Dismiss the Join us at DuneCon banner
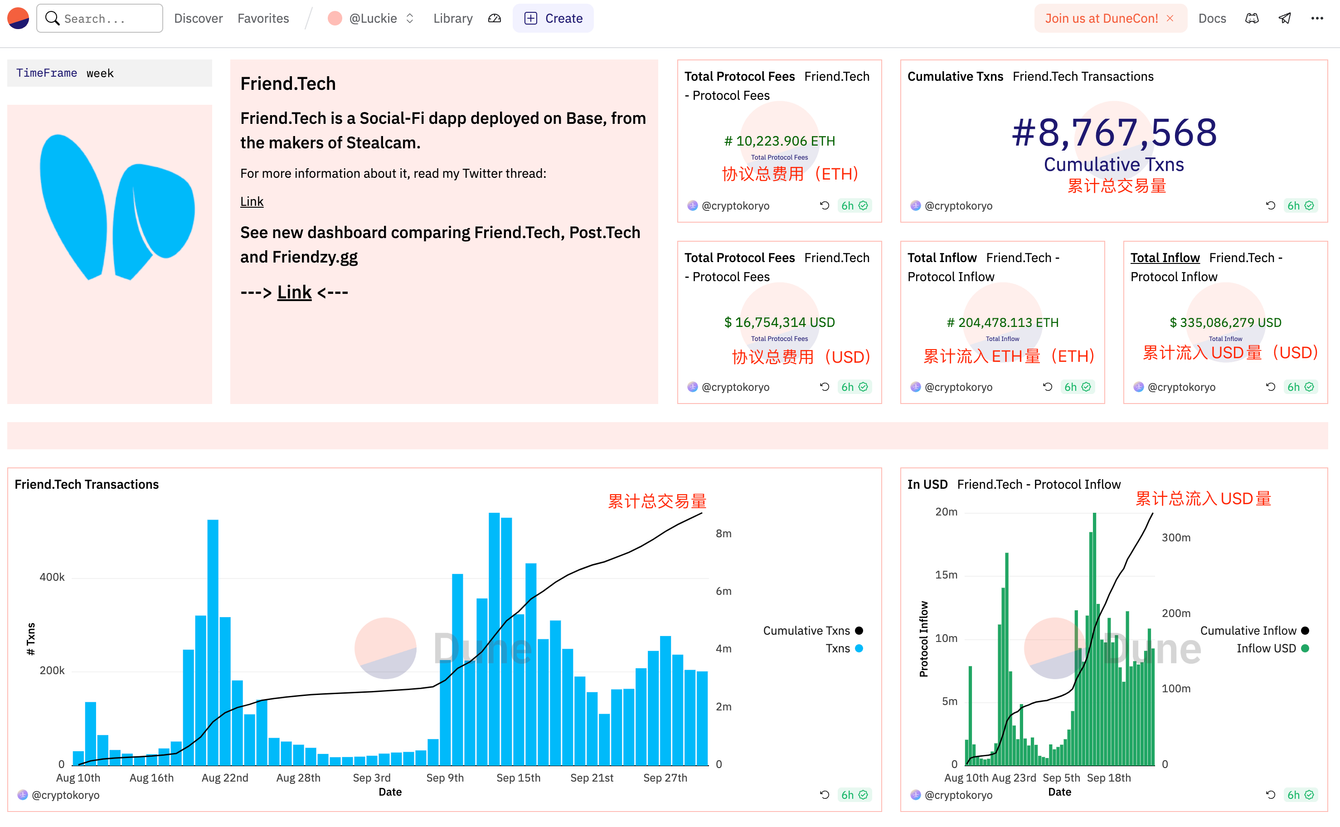This screenshot has width=1340, height=827. click(1170, 18)
